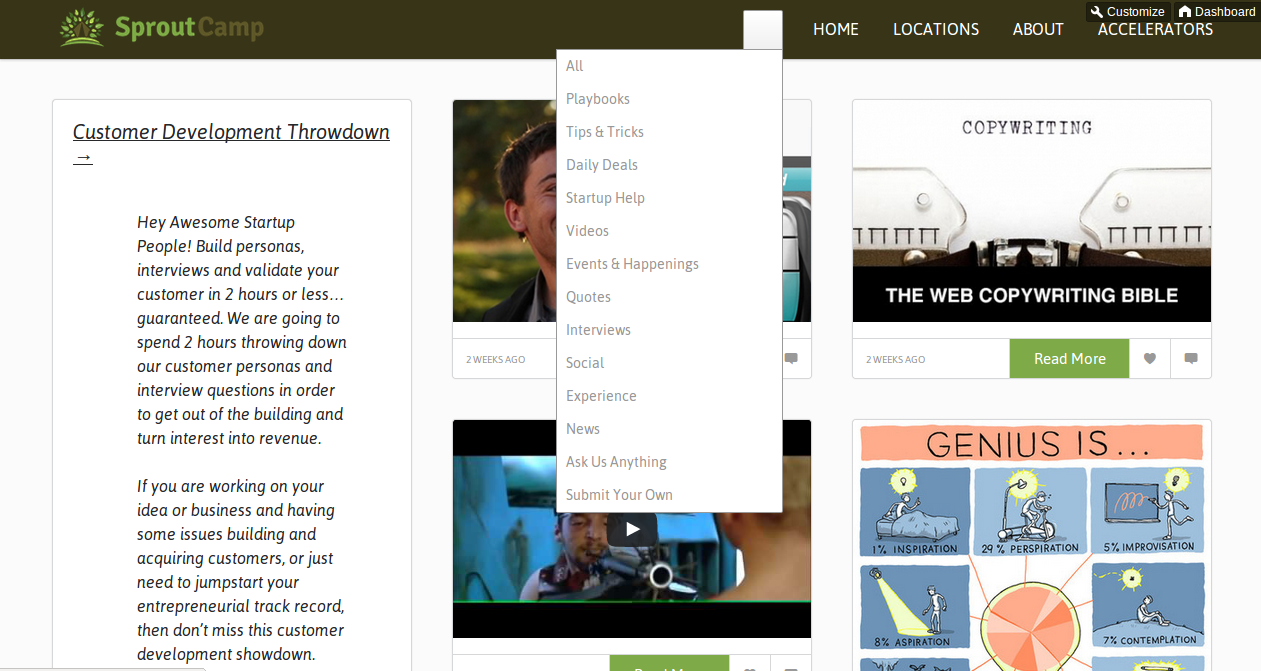Choose Startup Help category
The width and height of the screenshot is (1261, 671).
669,198
